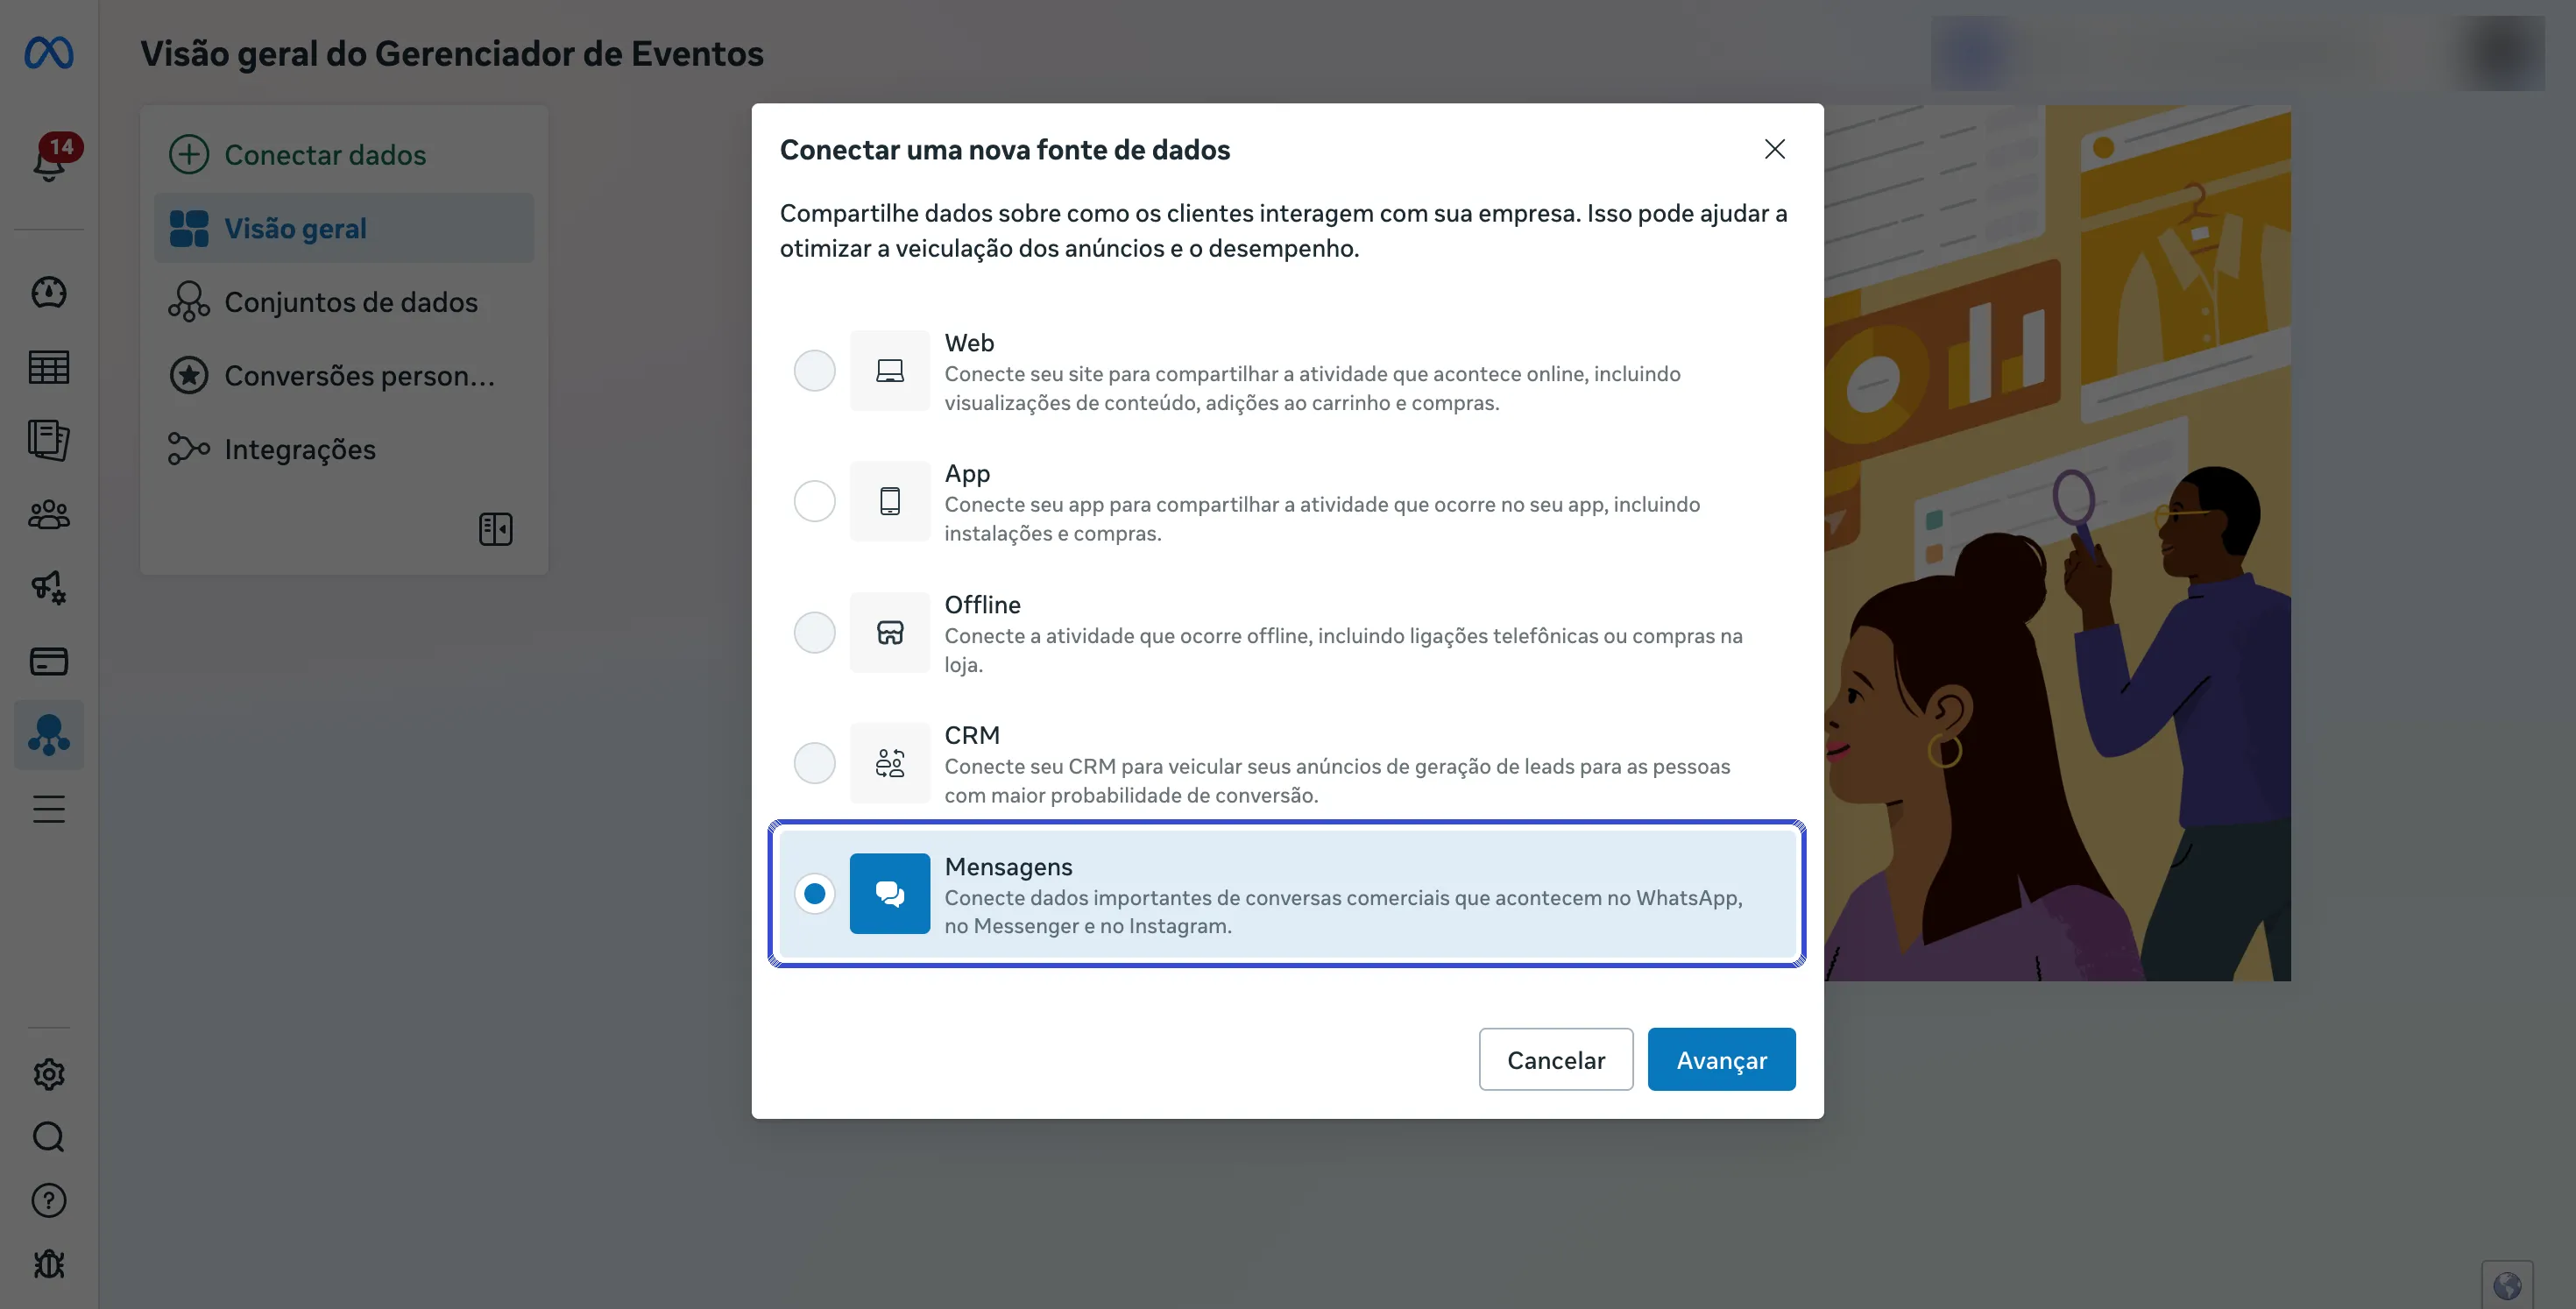Click the Meta logo icon
The height and width of the screenshot is (1309, 2576).
click(x=49, y=53)
